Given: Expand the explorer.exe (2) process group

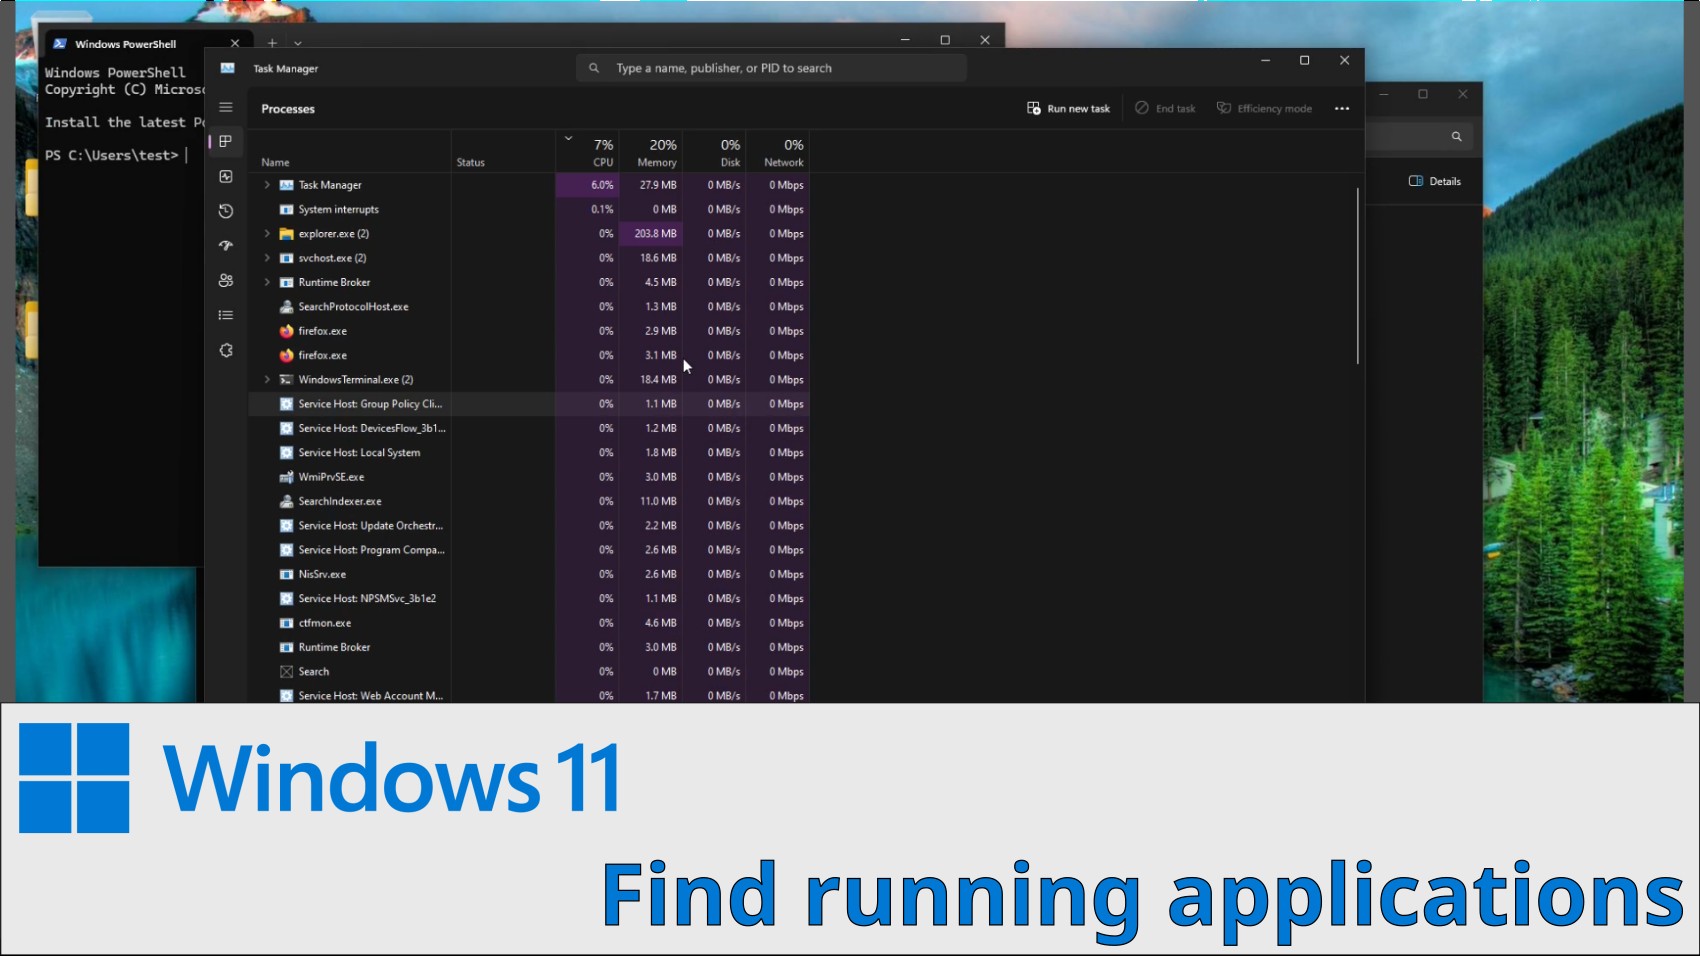Looking at the screenshot, I should pyautogui.click(x=267, y=234).
